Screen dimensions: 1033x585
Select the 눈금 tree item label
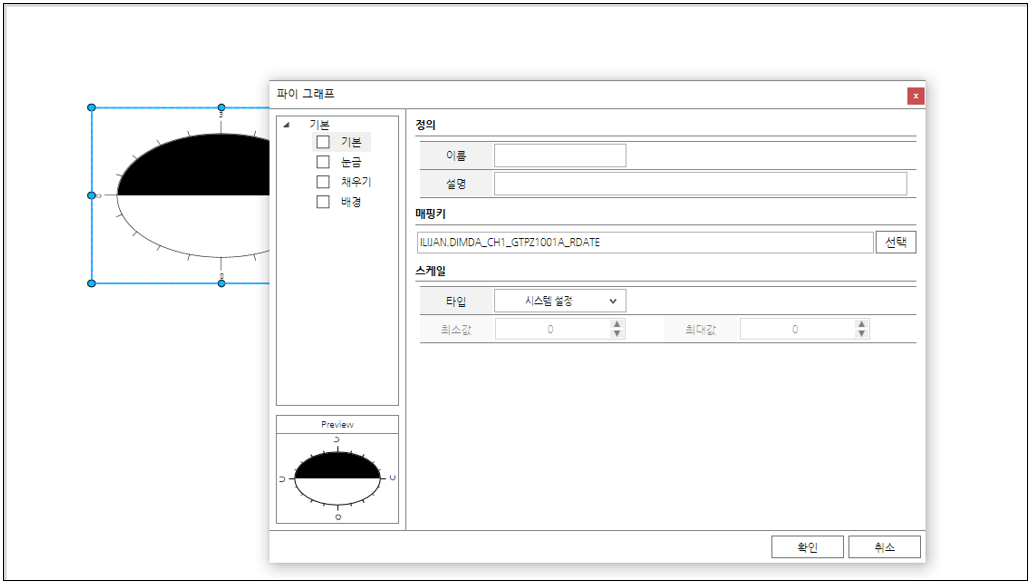pos(350,162)
